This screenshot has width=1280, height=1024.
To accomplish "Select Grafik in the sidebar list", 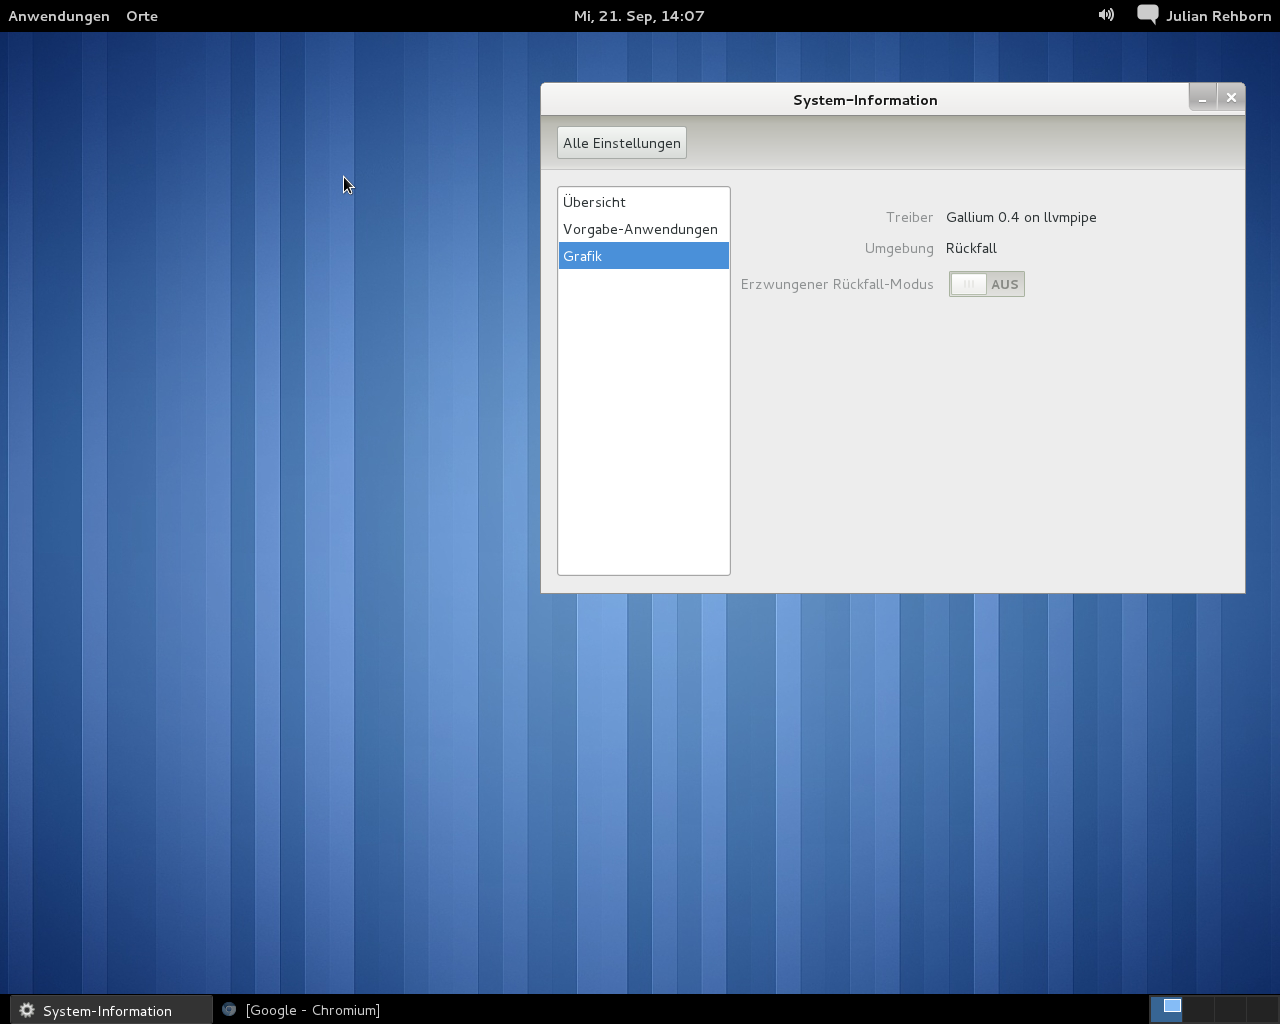I will (x=644, y=256).
